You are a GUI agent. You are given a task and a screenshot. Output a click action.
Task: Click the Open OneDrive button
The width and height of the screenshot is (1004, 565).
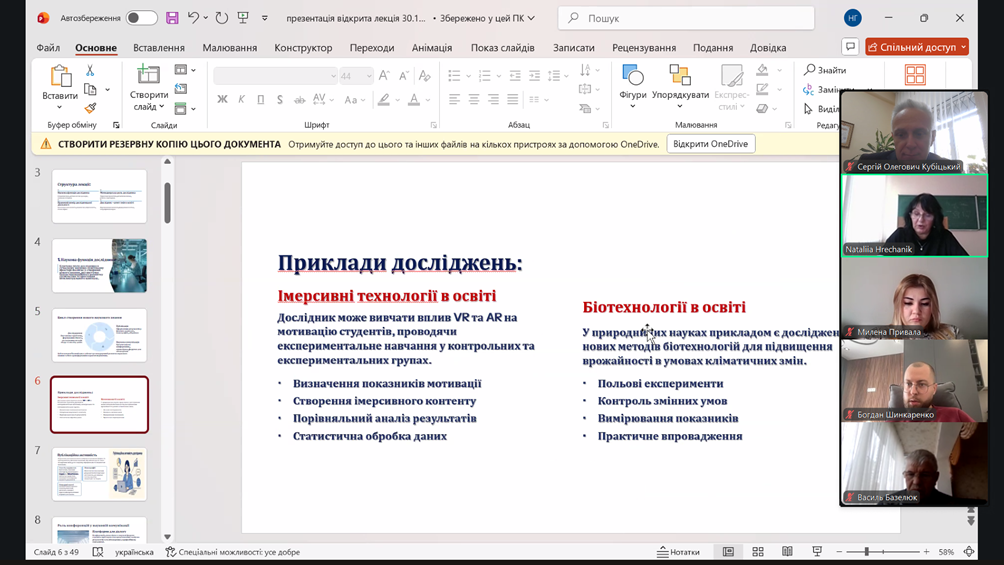pos(710,144)
